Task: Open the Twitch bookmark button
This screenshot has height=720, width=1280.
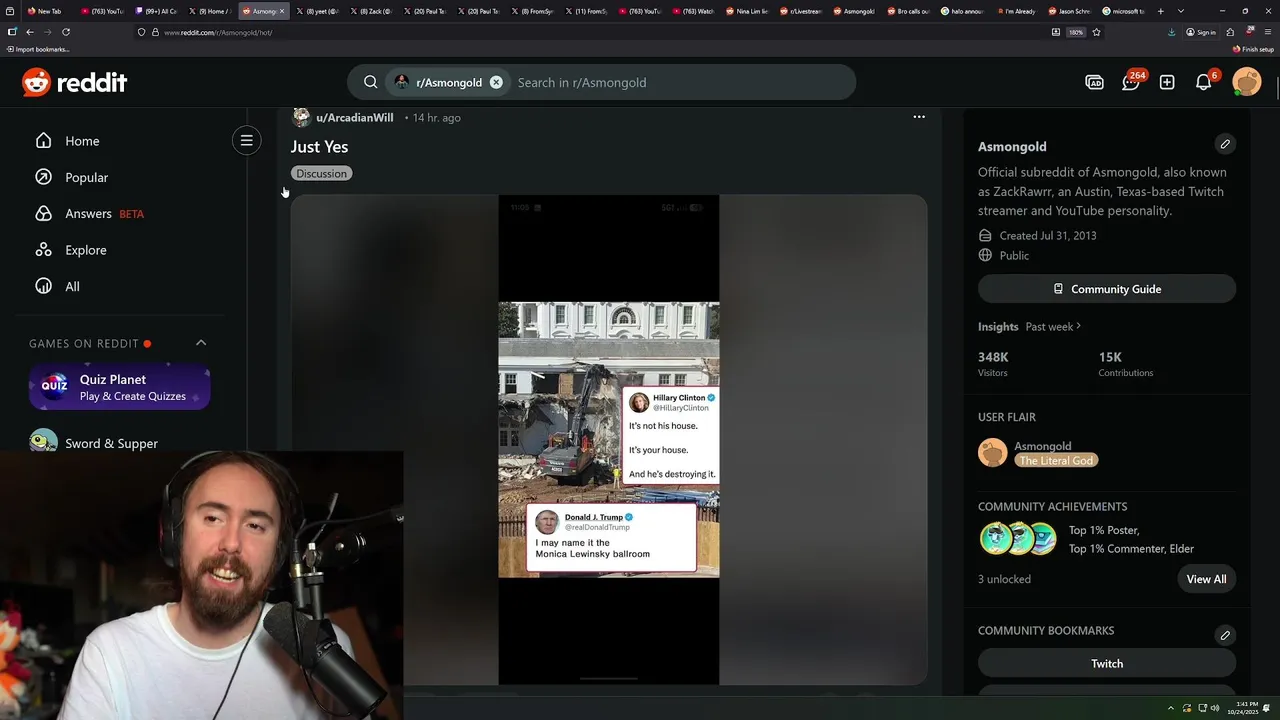Action: click(1107, 663)
